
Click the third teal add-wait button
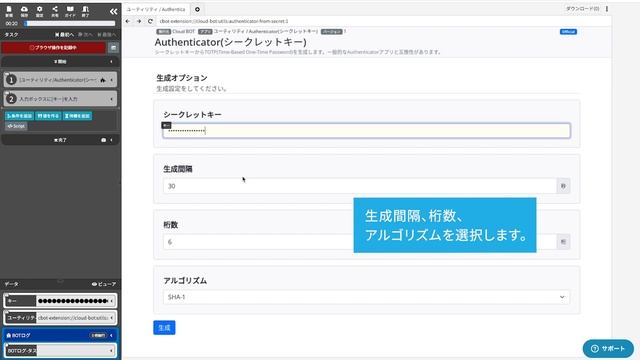click(x=77, y=116)
